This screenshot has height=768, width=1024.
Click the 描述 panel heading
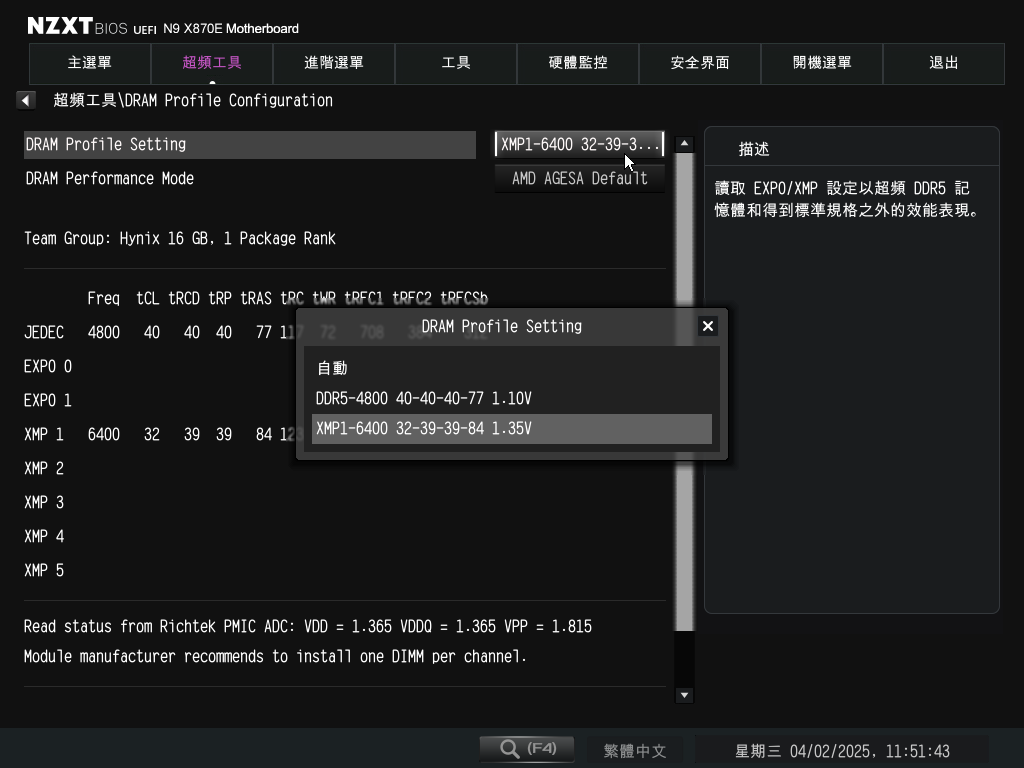coord(754,150)
